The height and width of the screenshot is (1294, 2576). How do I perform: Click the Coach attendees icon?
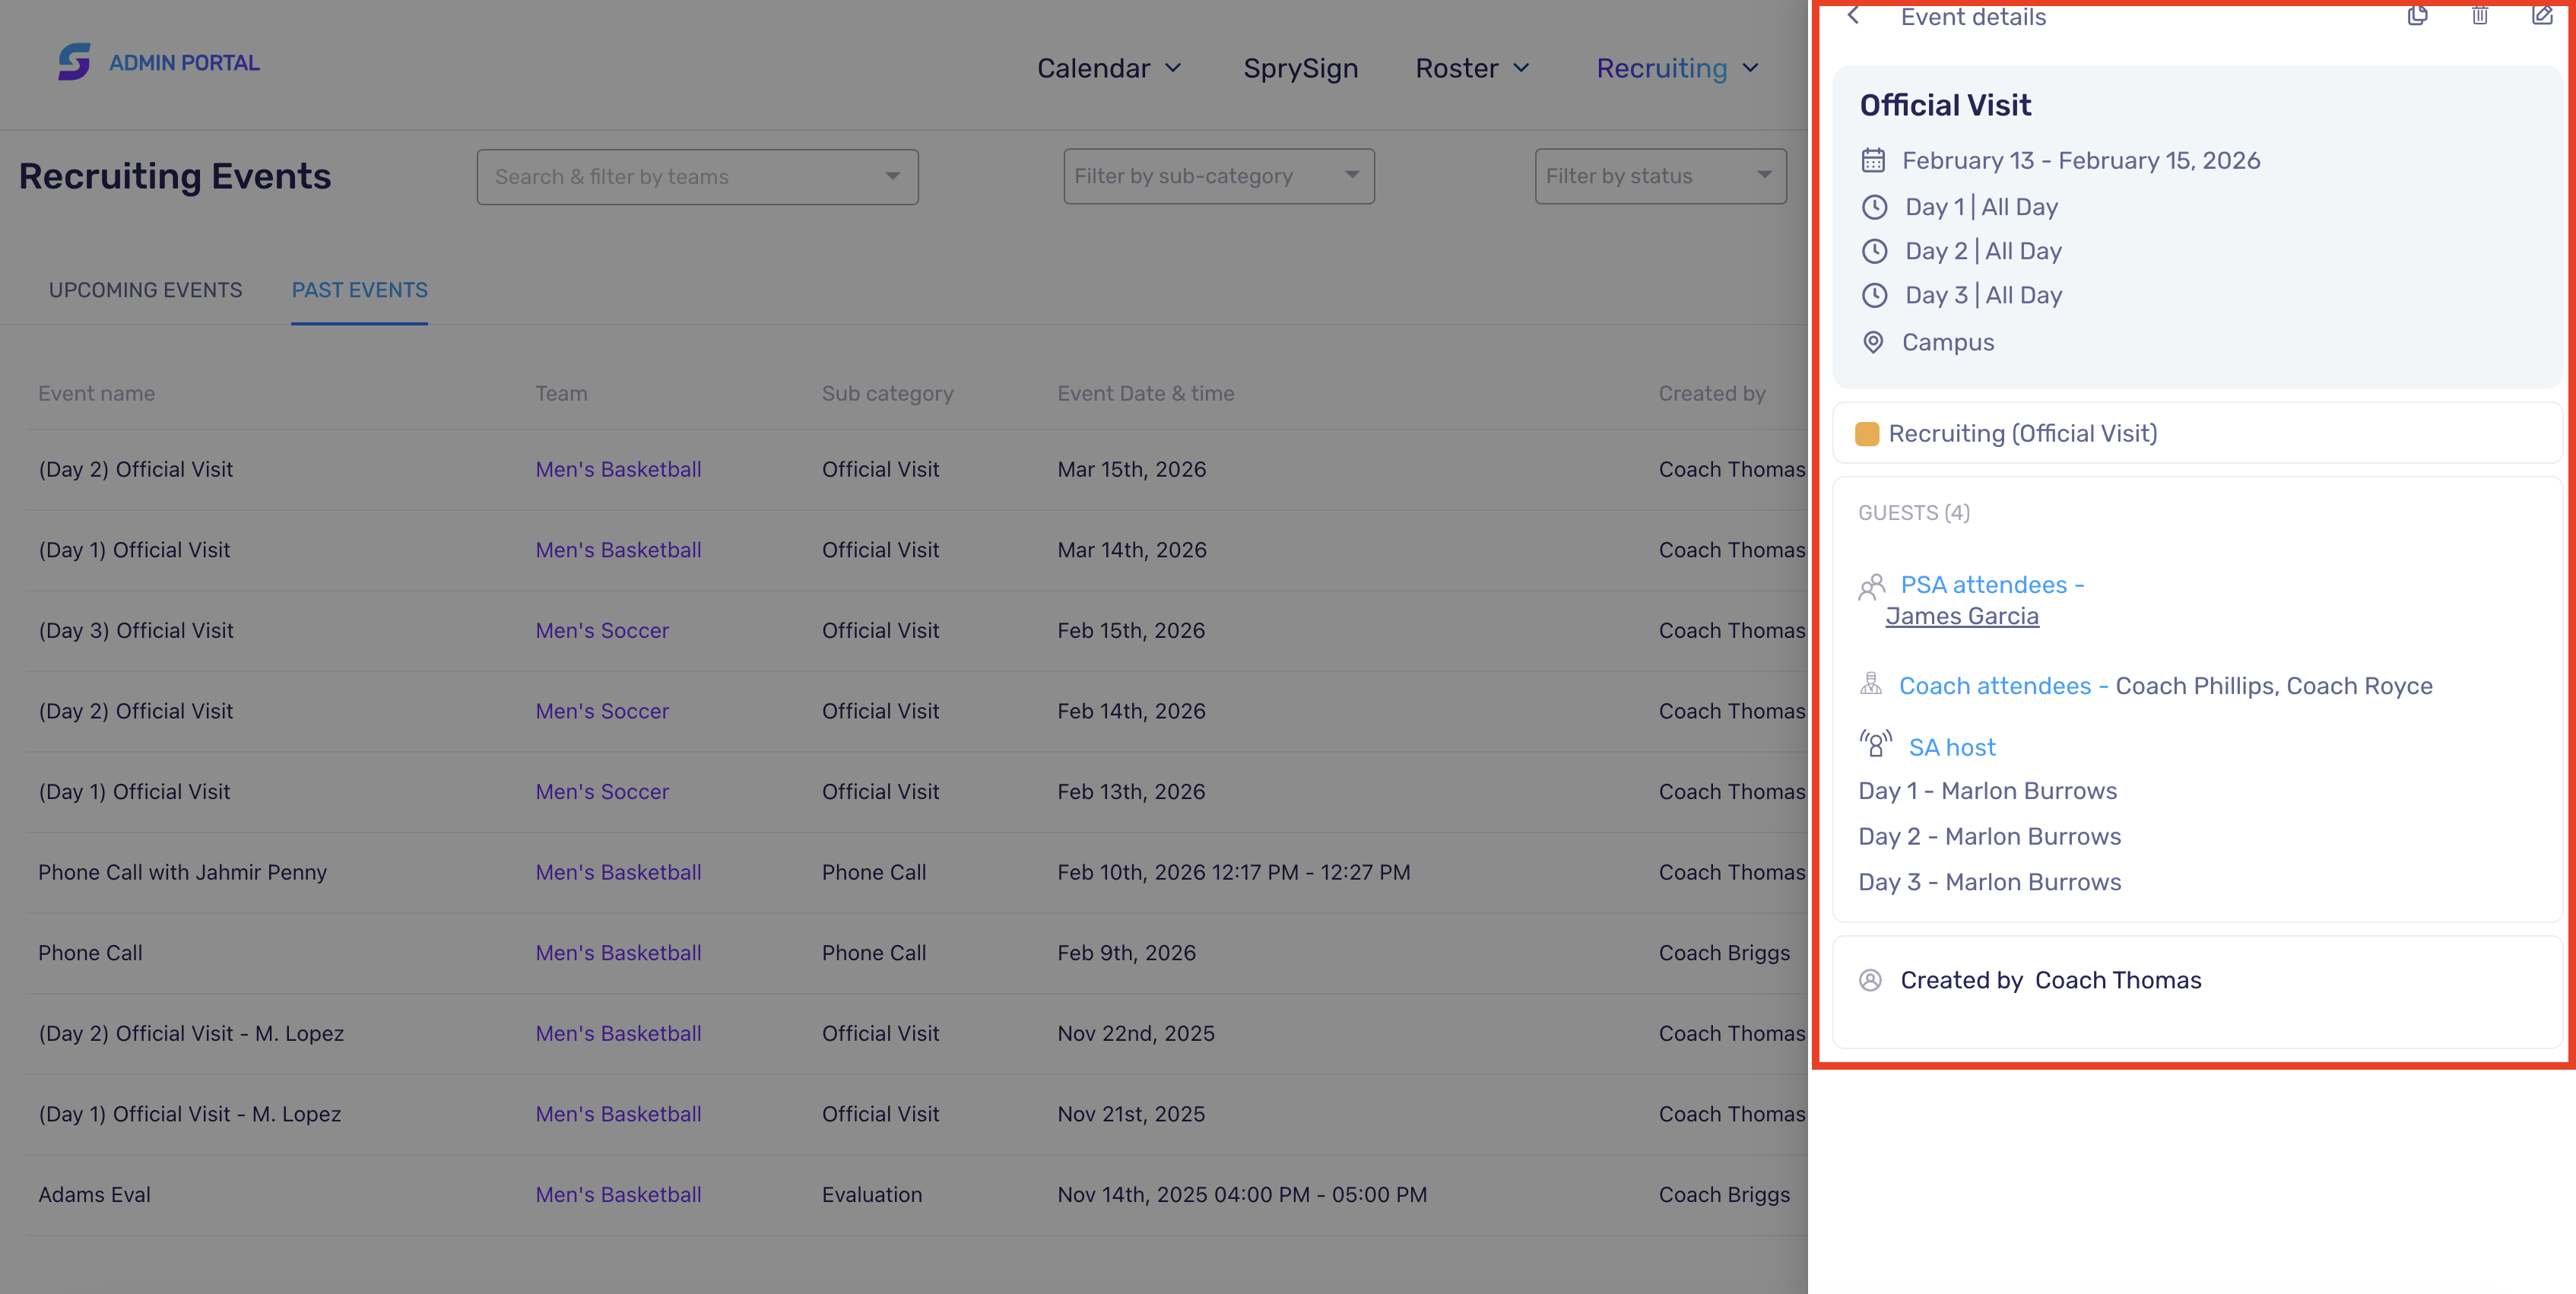click(1870, 684)
